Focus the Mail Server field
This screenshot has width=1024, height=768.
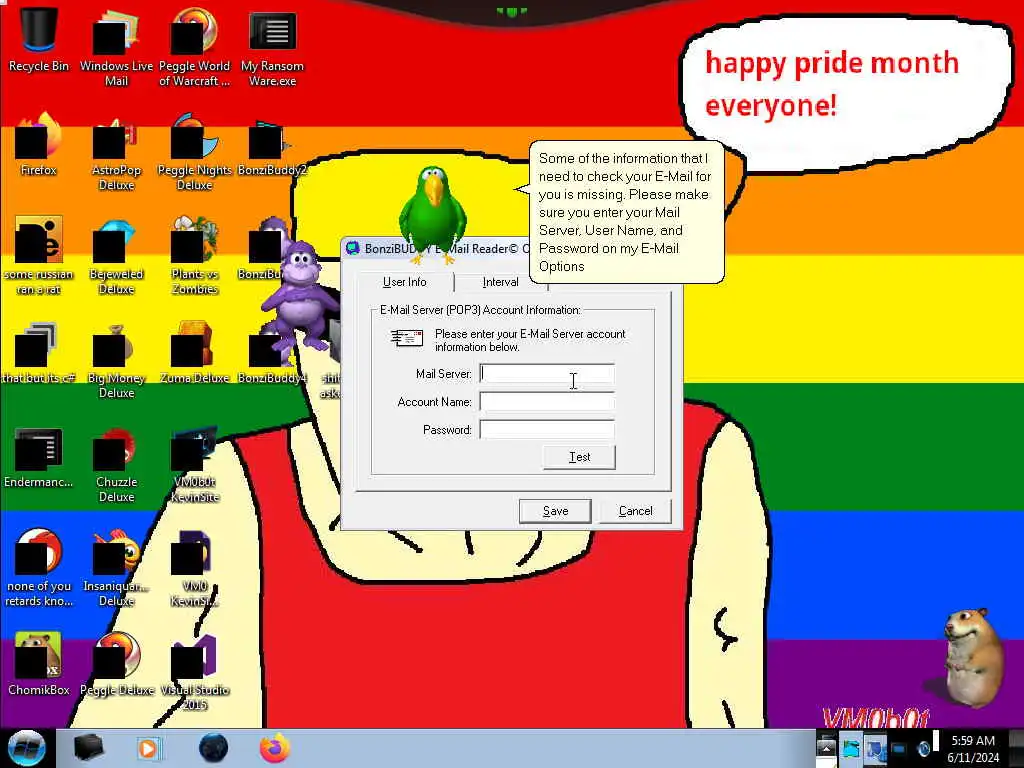point(547,374)
